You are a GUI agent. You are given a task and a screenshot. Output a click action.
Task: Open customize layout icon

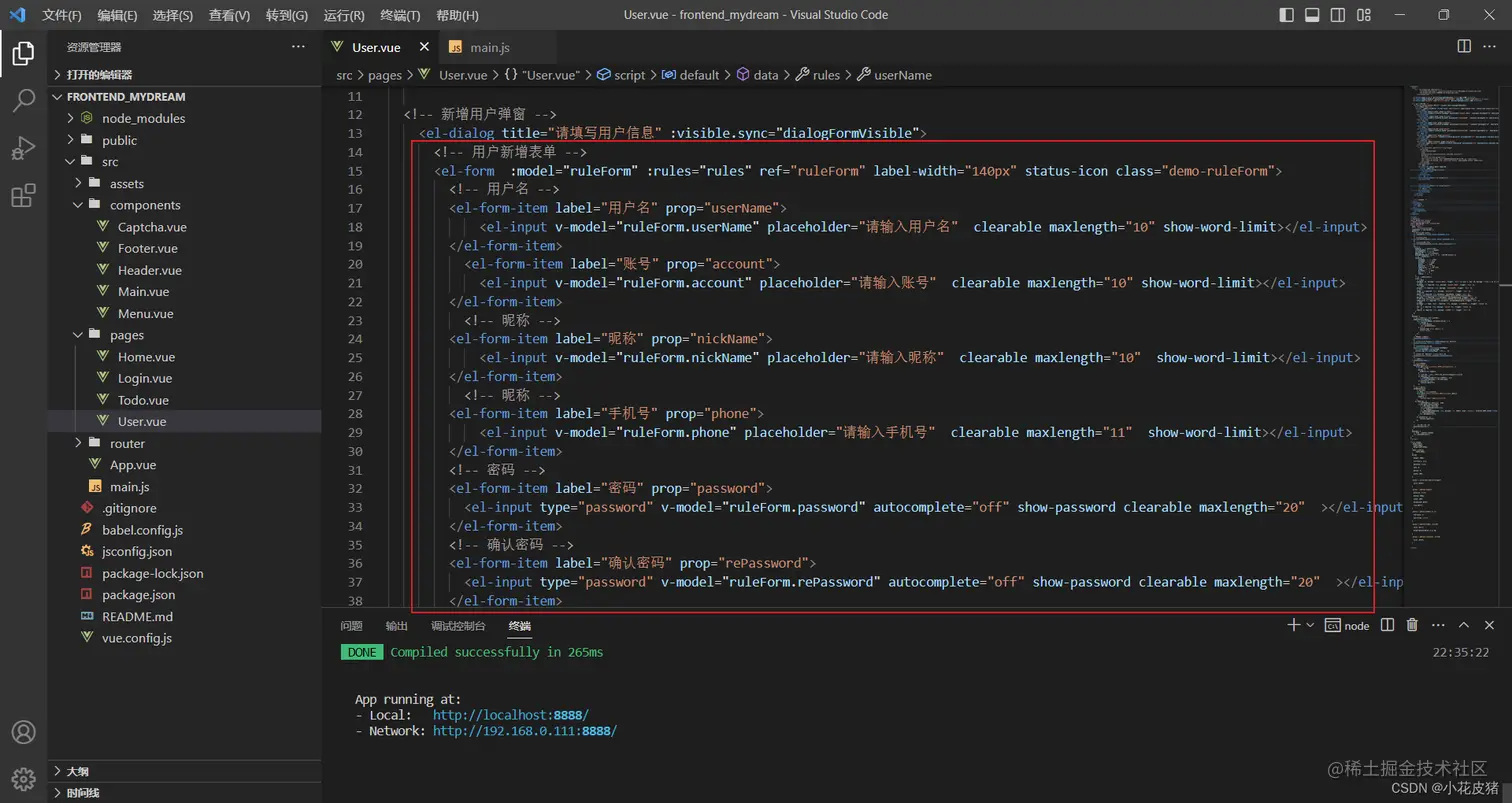click(x=1364, y=15)
